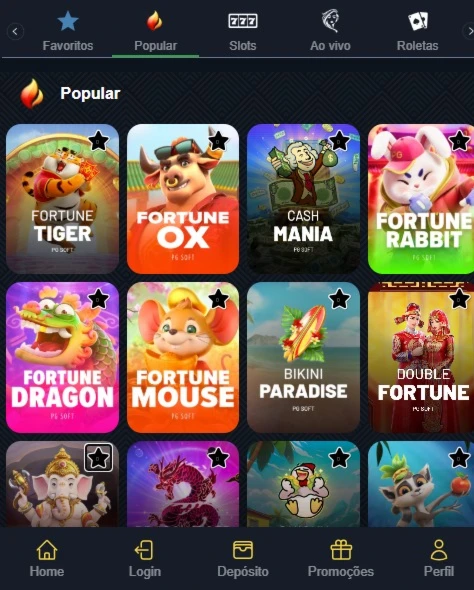Toggle favorite star on Ganesha game card
Screen dimensions: 474x590
point(98,458)
